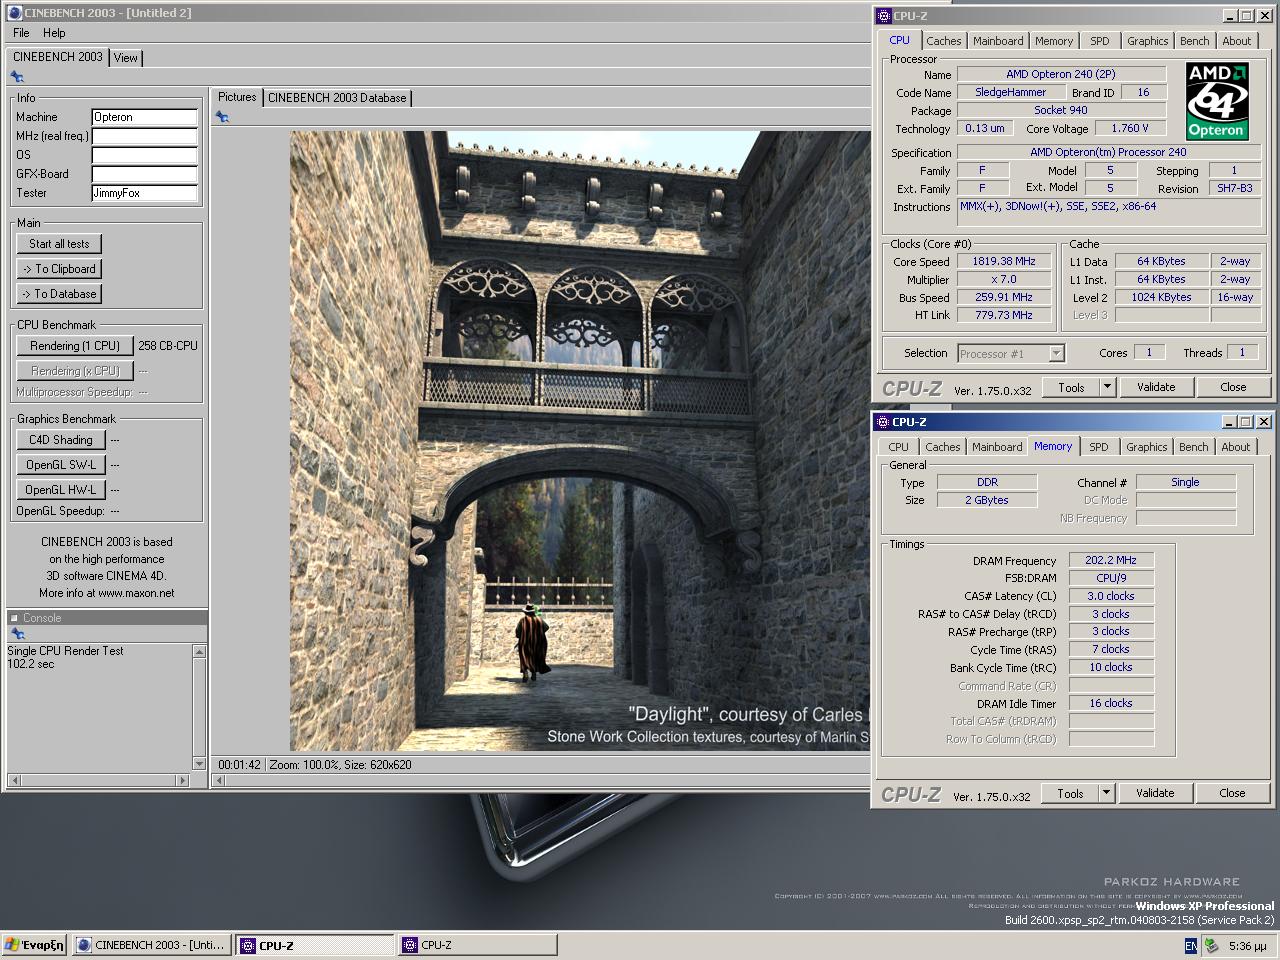Click the GFX-Board input field

(144, 174)
